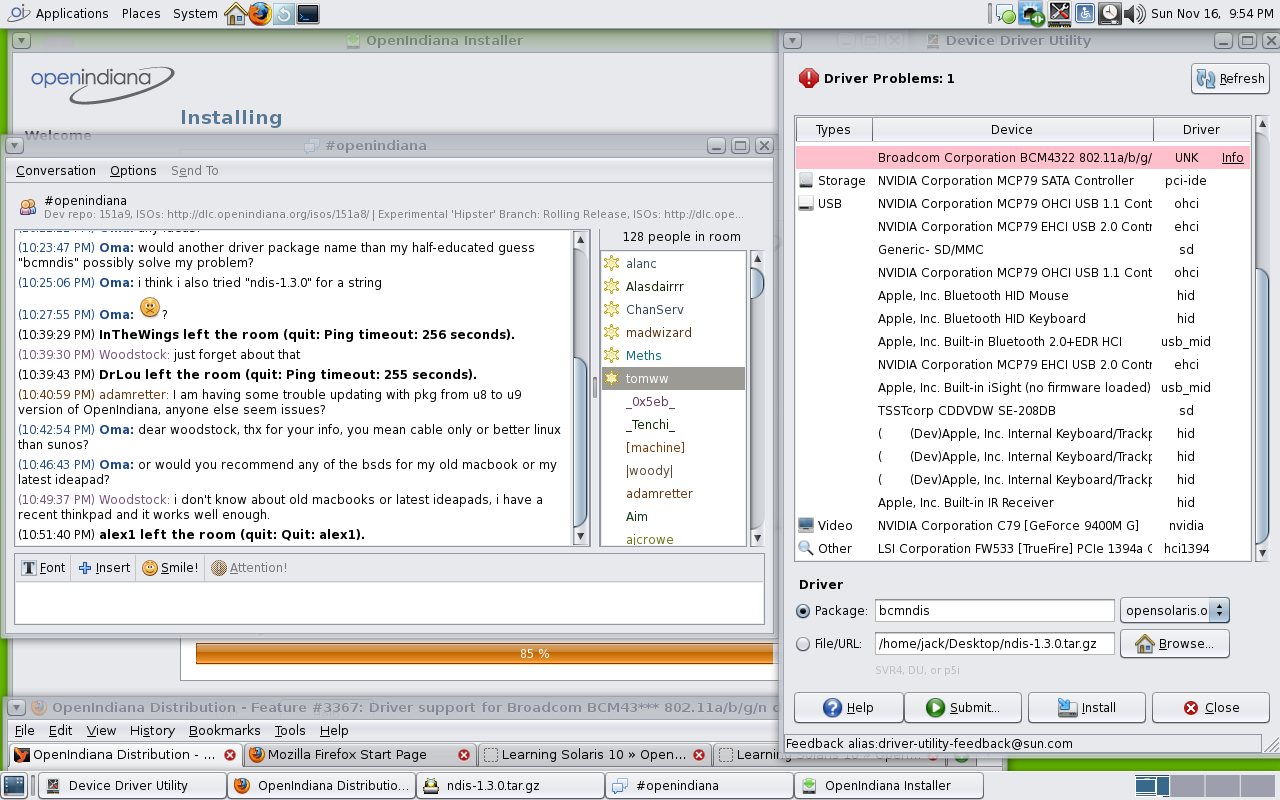Open the chat status tray icon
Viewport: 1280px width, 800px height.
1006,14
